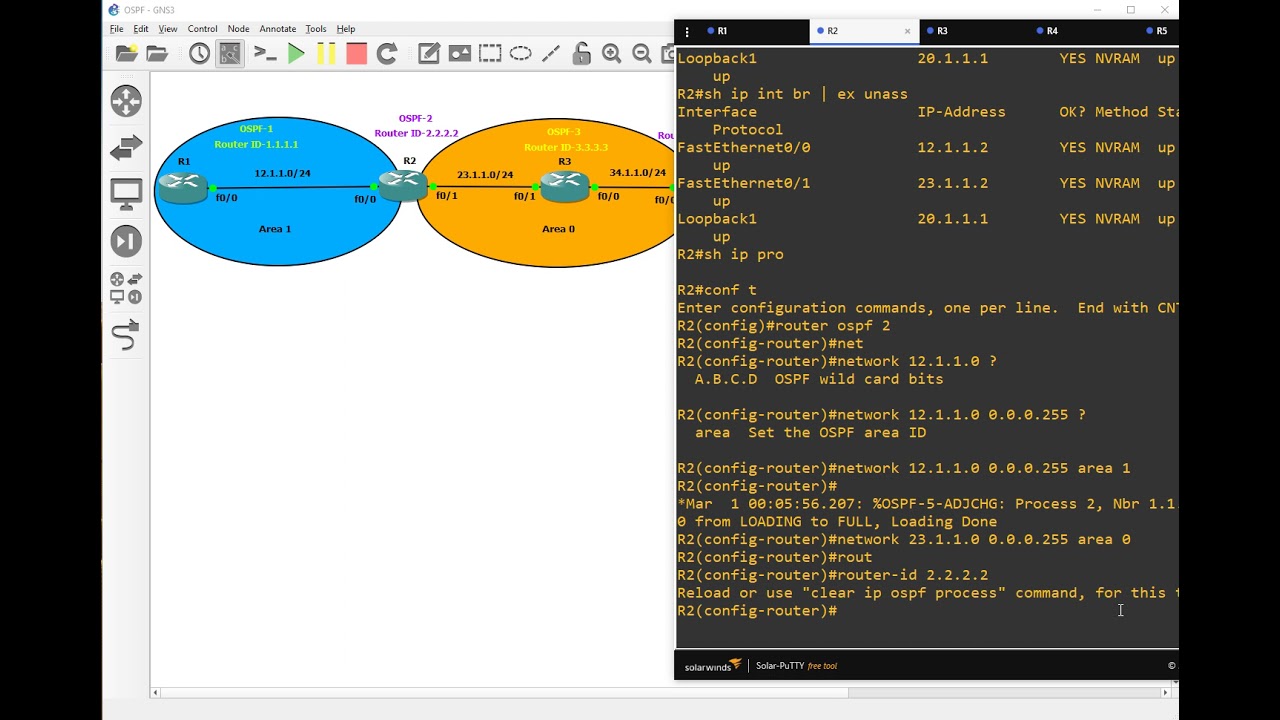Open the Annotate menu
This screenshot has width=1280, height=720.
pyautogui.click(x=278, y=29)
